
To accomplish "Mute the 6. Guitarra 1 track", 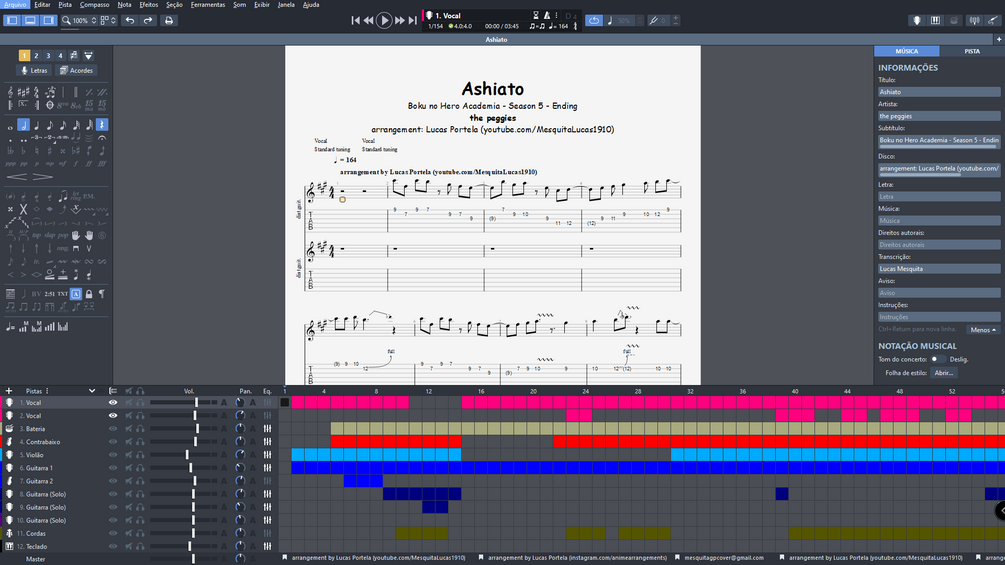I will point(129,468).
